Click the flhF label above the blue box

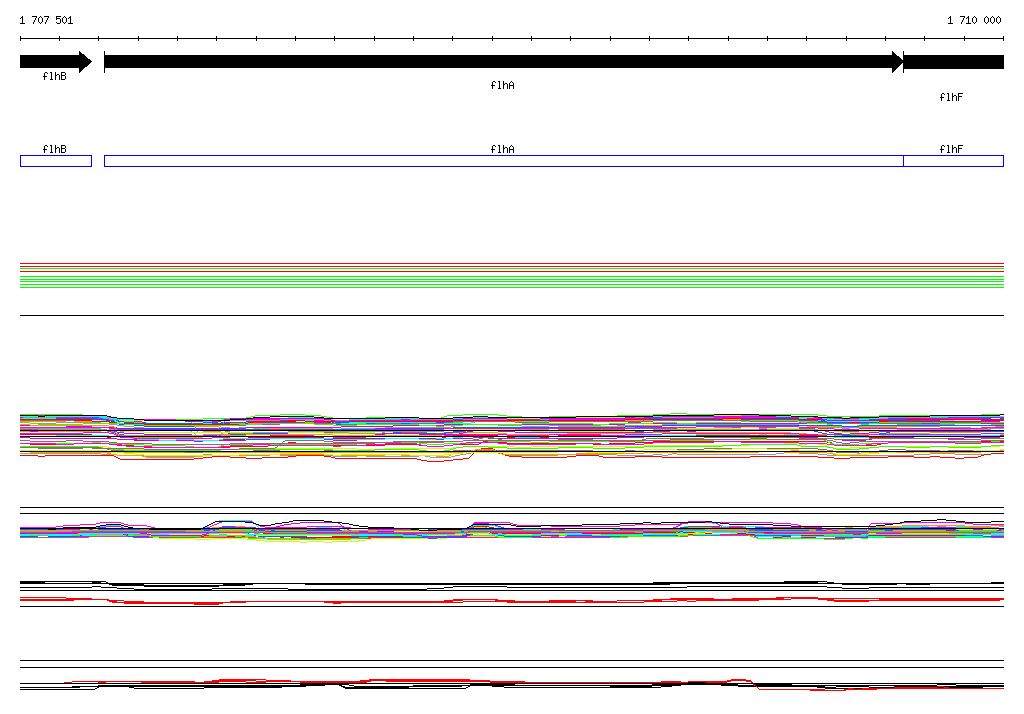951,150
